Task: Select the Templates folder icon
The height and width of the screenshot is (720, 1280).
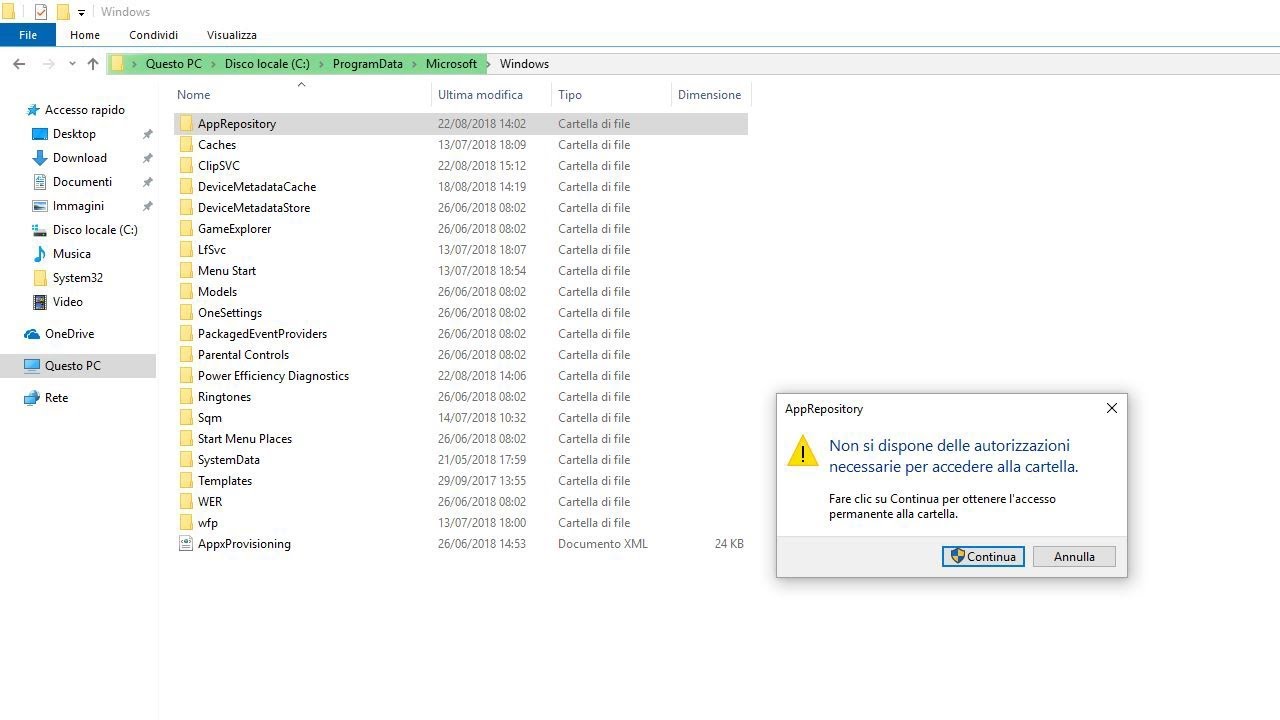Action: (x=185, y=481)
